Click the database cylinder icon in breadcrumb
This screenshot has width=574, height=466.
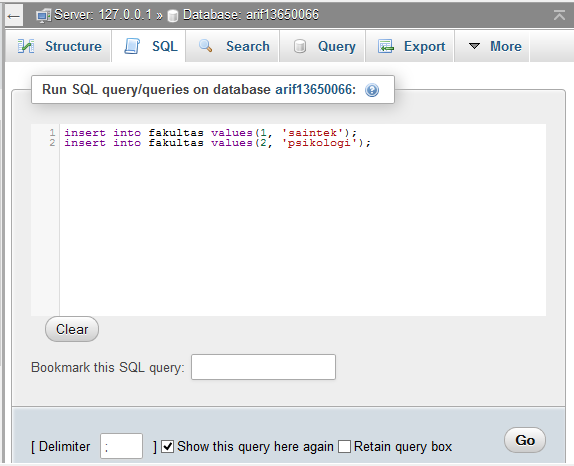172,16
